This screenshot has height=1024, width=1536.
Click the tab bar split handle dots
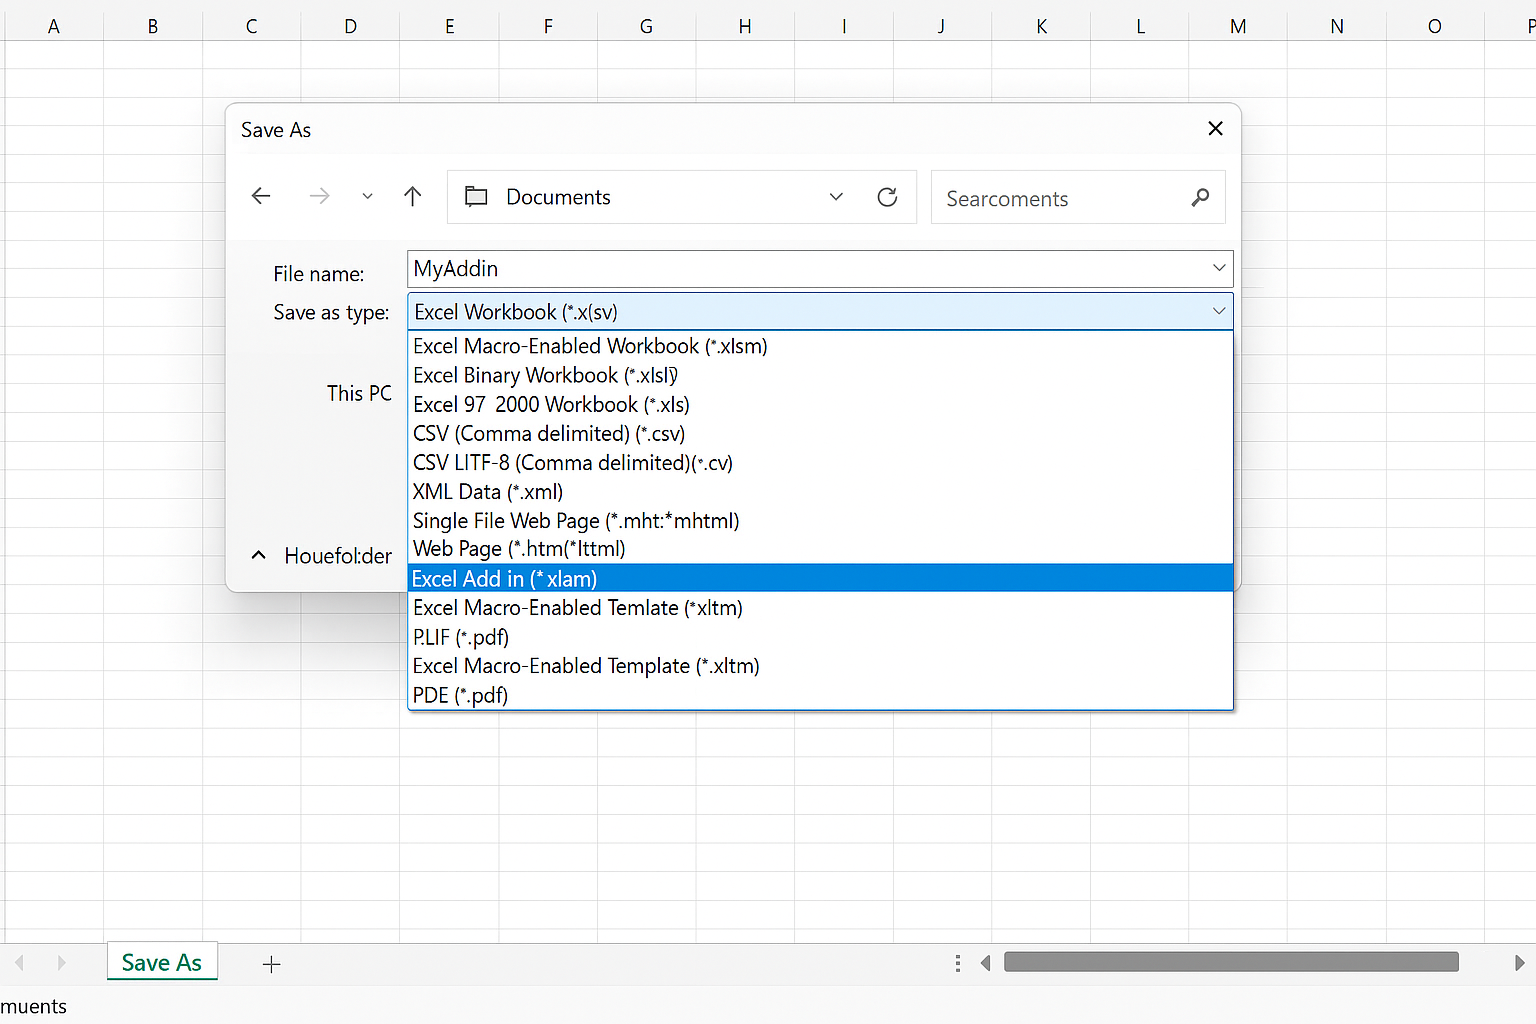(x=958, y=963)
